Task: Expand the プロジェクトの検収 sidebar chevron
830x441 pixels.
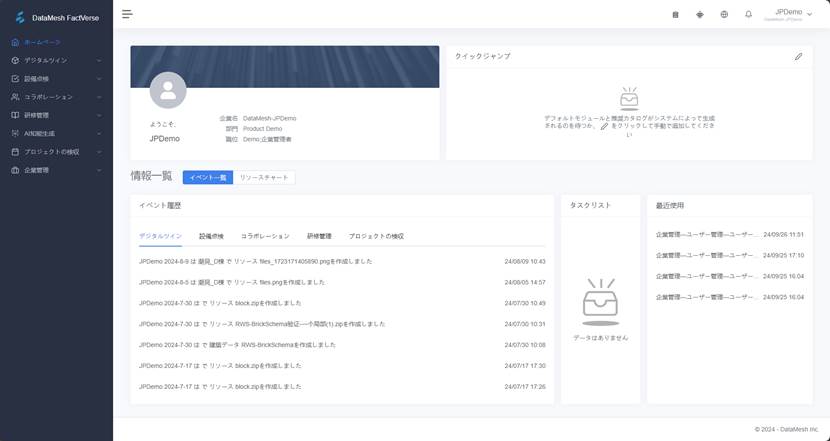Action: [x=99, y=152]
